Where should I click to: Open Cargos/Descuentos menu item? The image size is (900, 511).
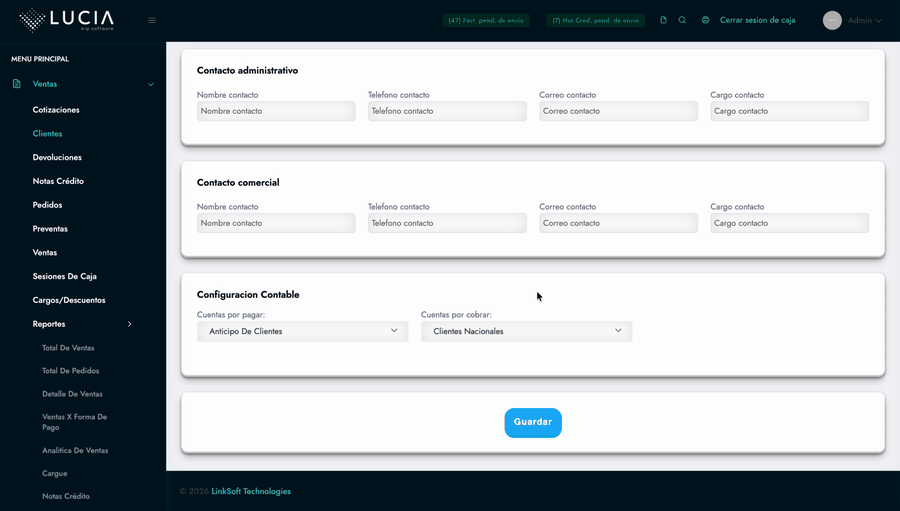click(x=69, y=300)
